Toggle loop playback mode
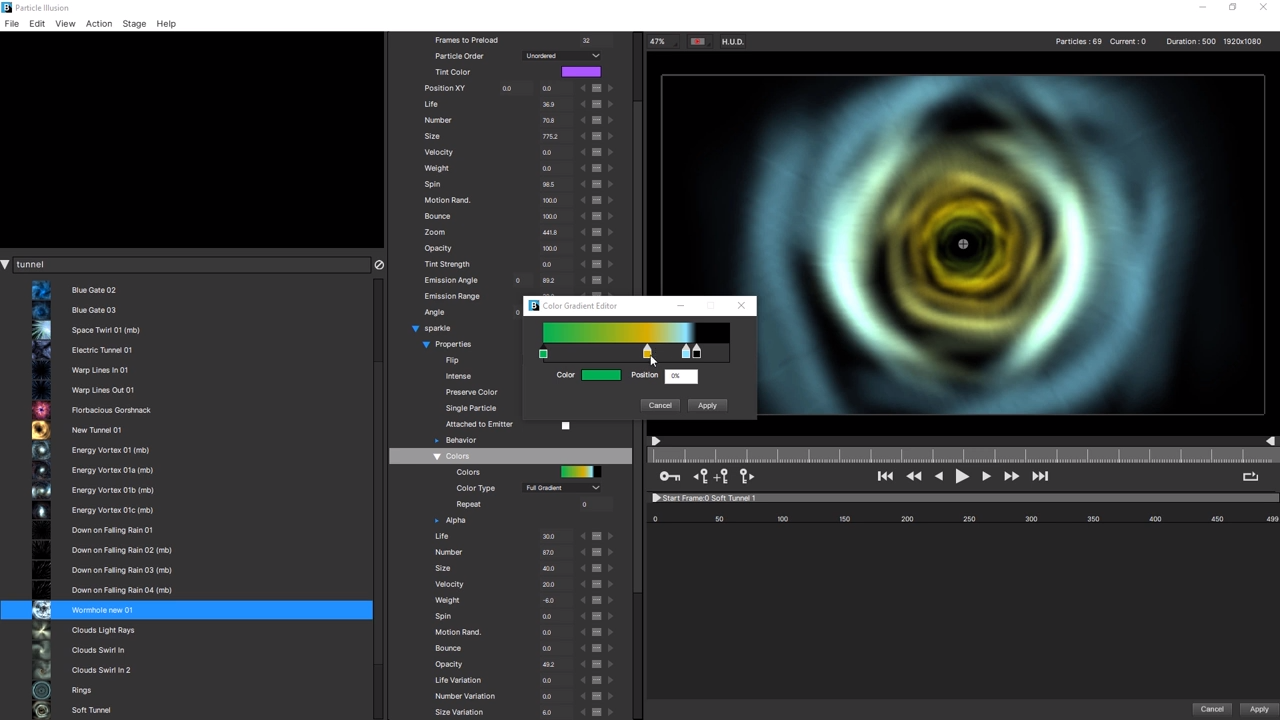 point(1250,476)
